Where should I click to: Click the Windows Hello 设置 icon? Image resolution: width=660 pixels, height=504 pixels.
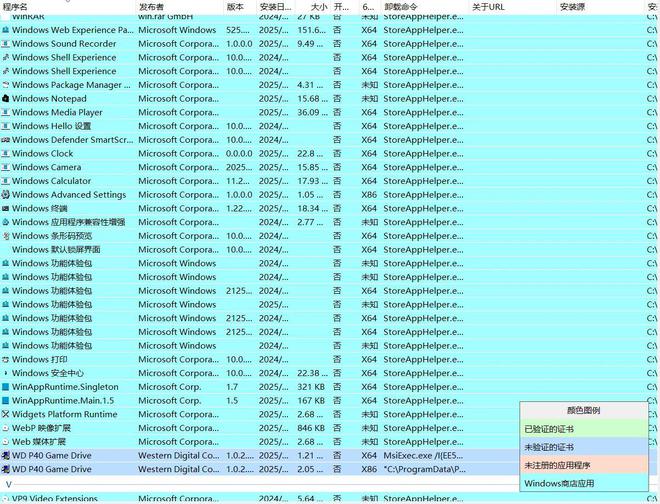[x=5, y=126]
